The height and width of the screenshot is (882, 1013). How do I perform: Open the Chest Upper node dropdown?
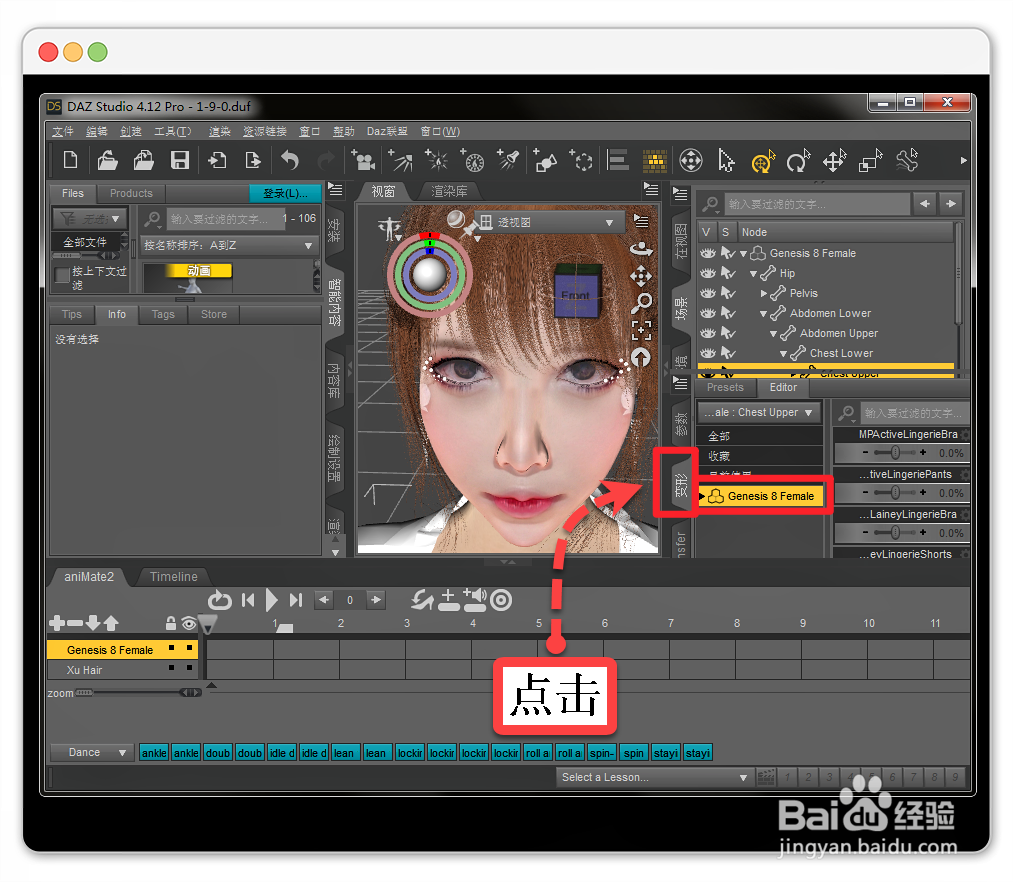tap(758, 412)
